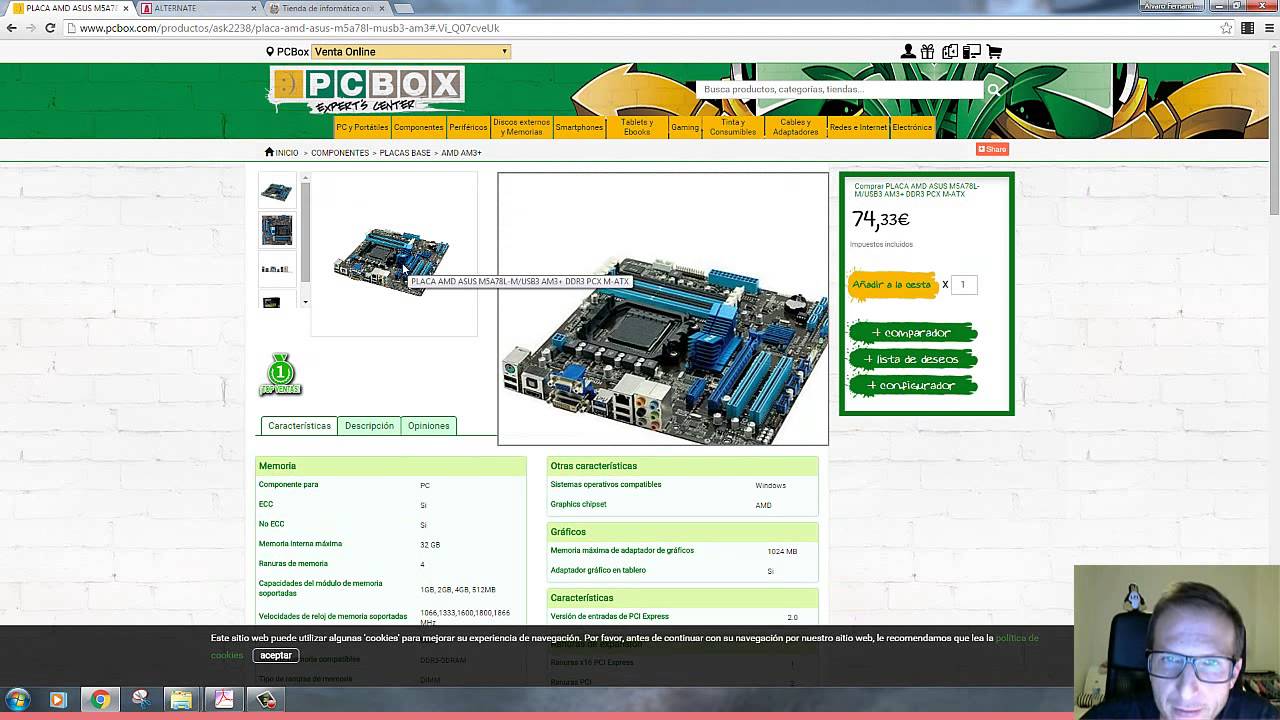Click COMPONENTES breadcrumb link
The width and height of the screenshot is (1280, 720).
point(340,153)
